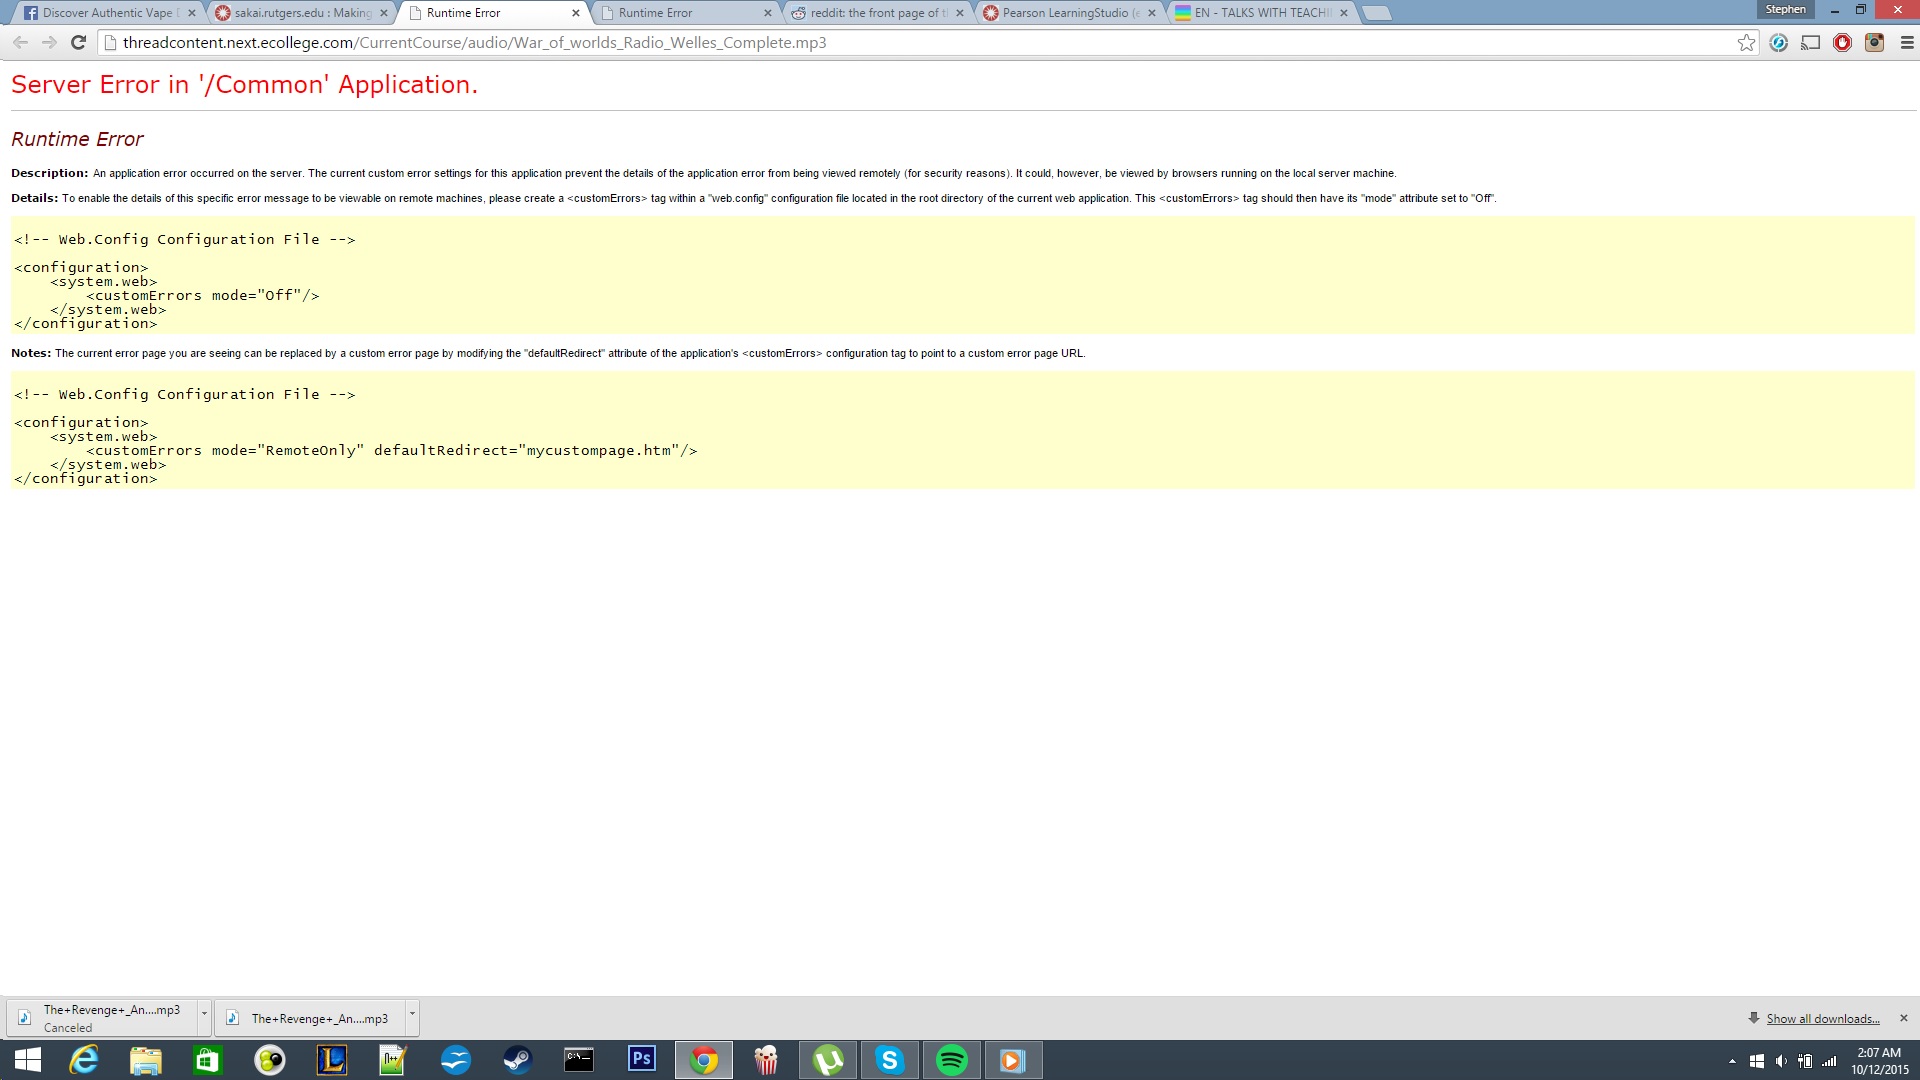The width and height of the screenshot is (1920, 1080).
Task: Reload the current page
Action: 78,43
